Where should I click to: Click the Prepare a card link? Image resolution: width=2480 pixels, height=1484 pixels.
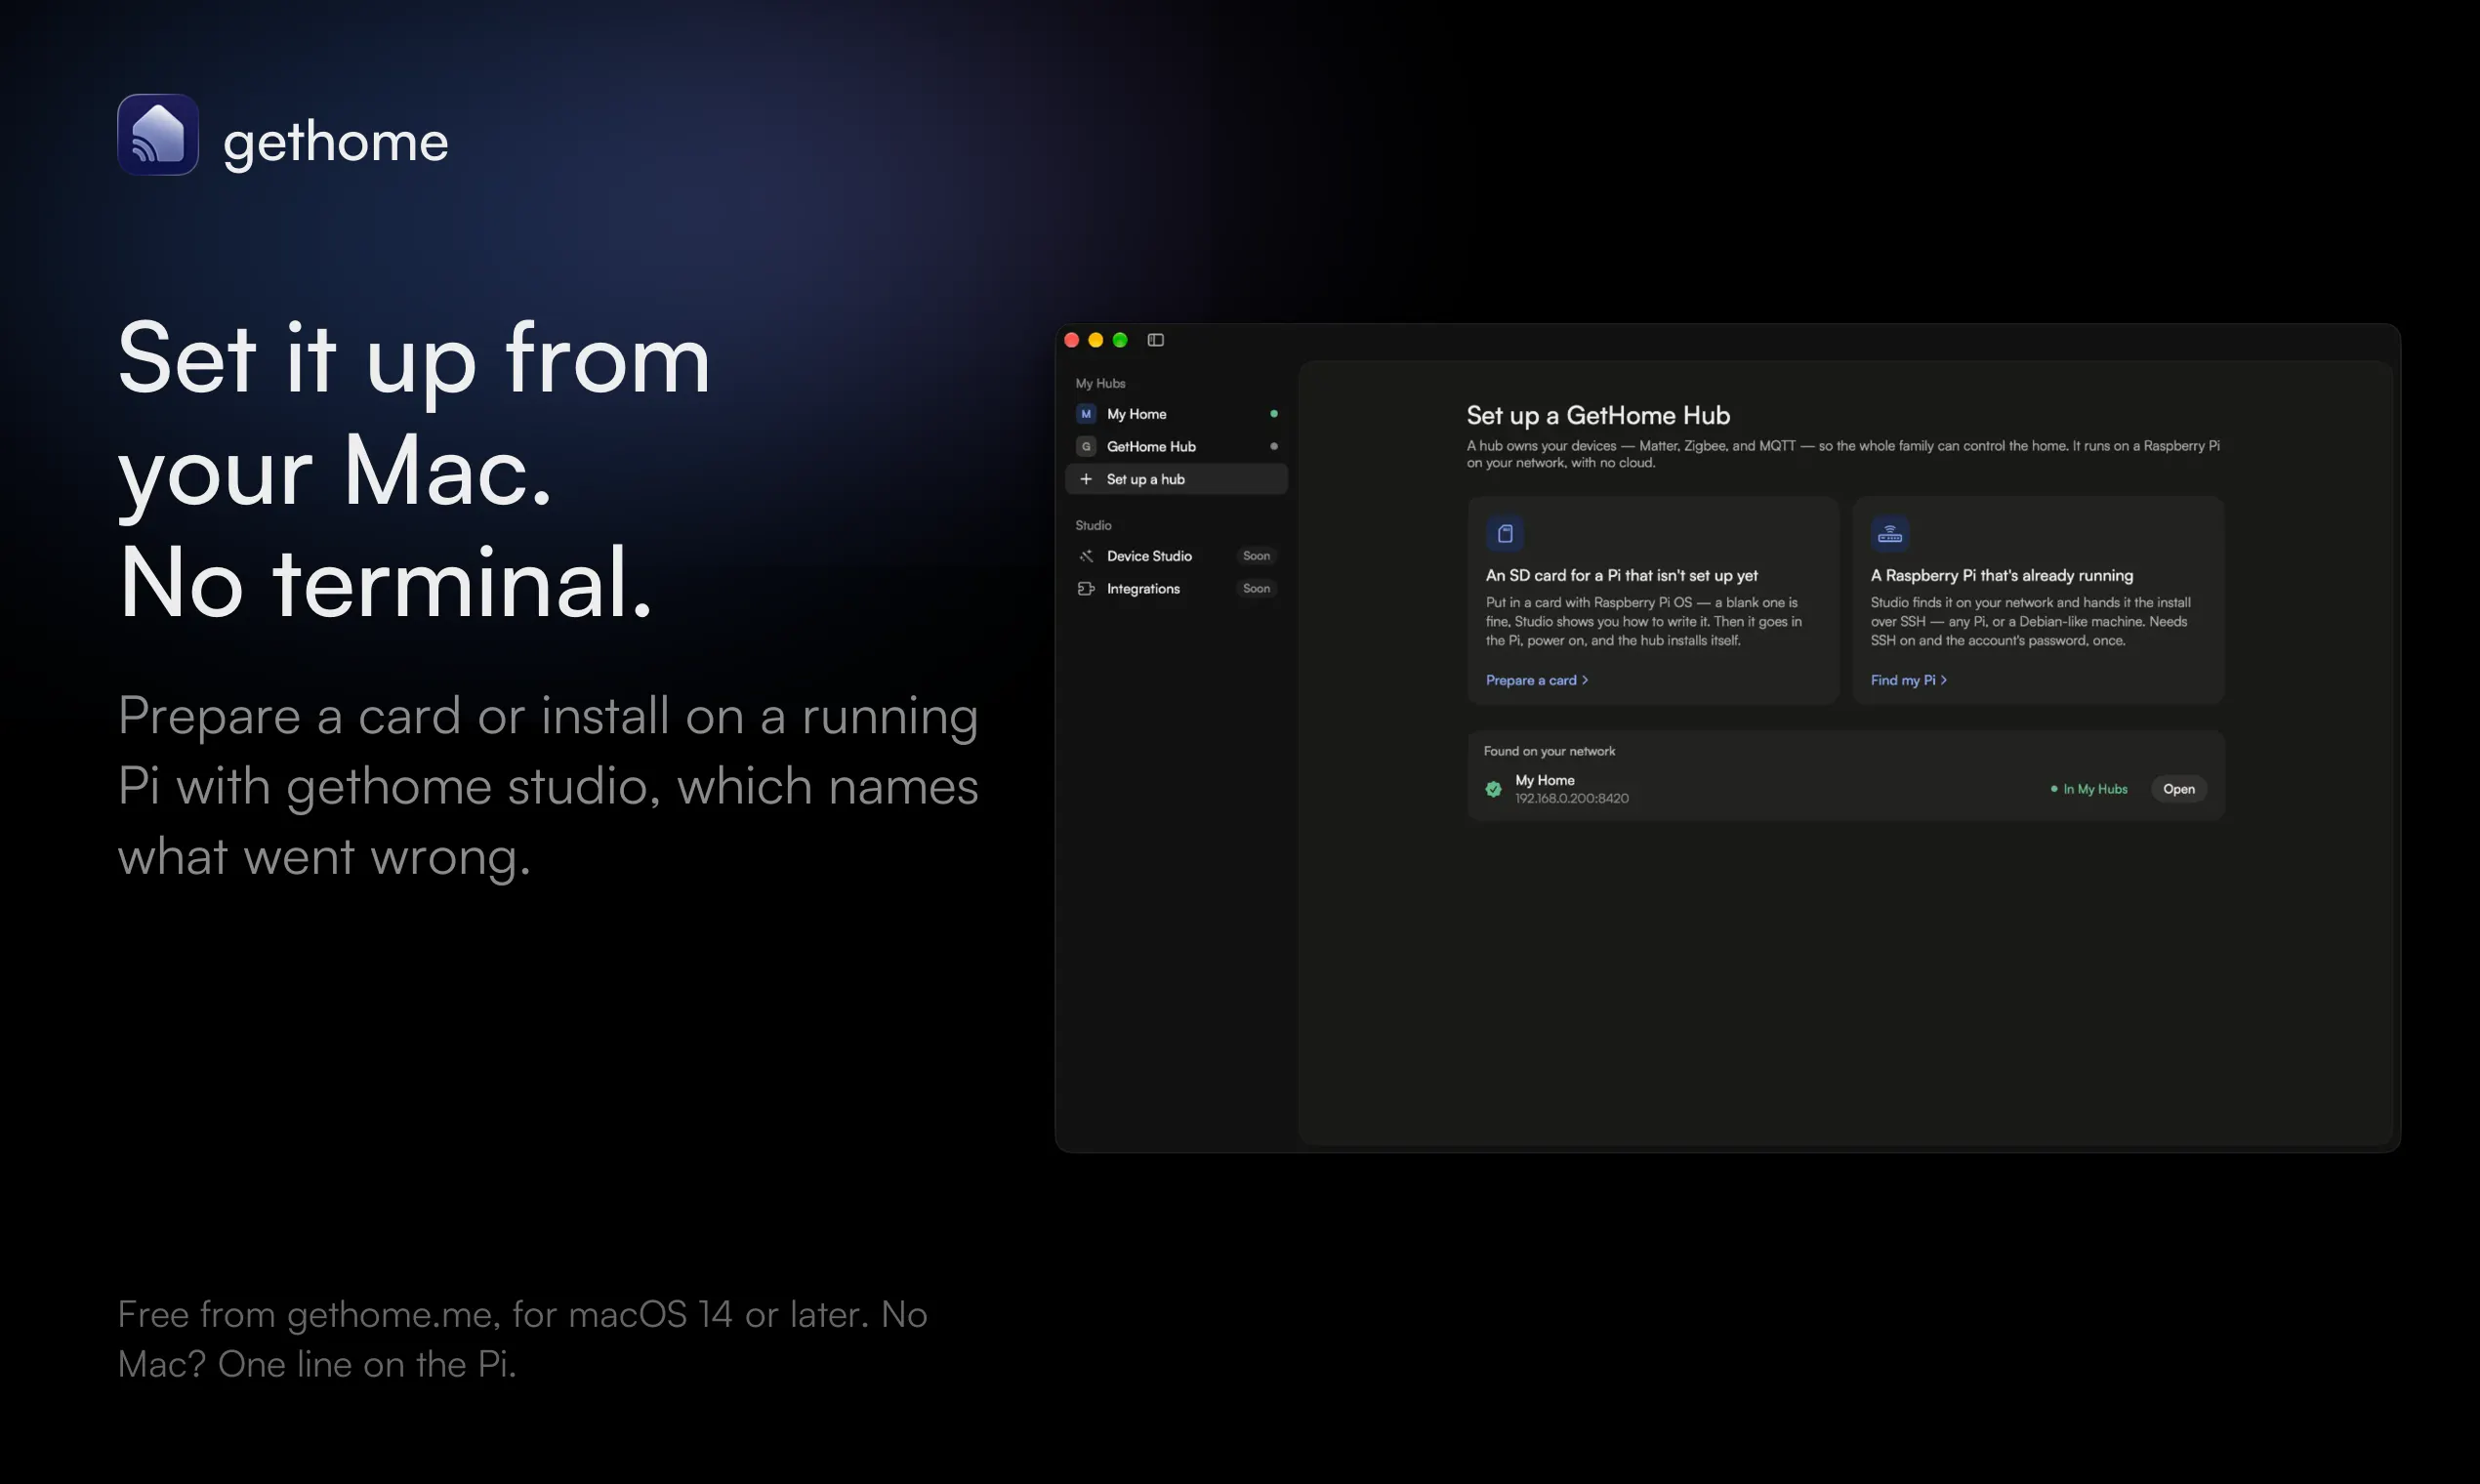pos(1537,680)
